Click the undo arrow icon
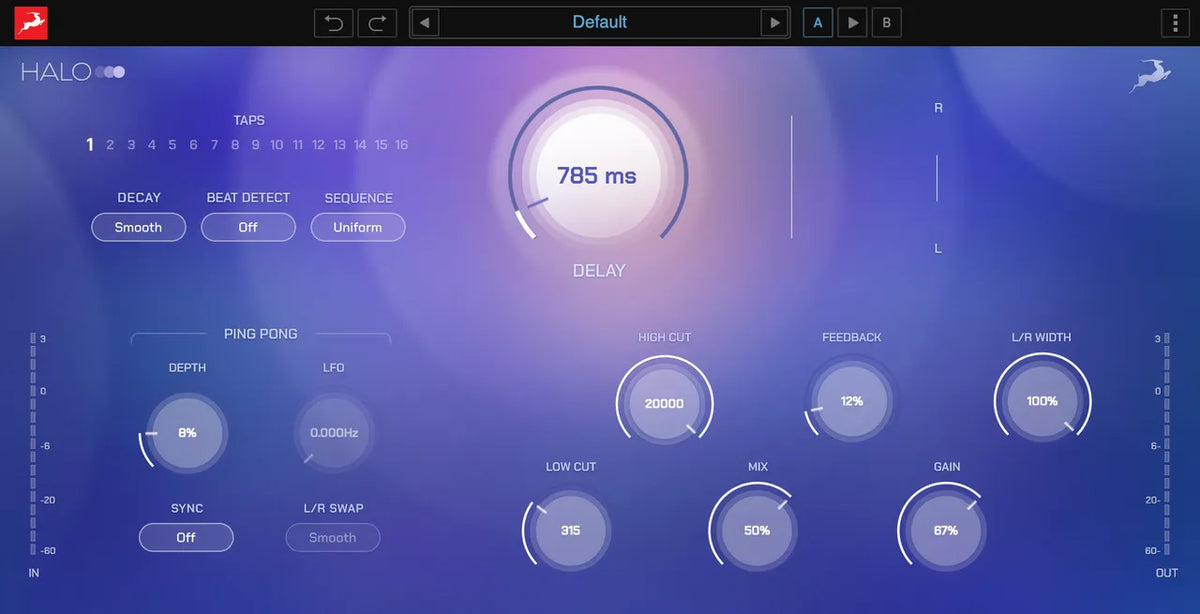This screenshot has width=1200, height=614. (x=333, y=22)
